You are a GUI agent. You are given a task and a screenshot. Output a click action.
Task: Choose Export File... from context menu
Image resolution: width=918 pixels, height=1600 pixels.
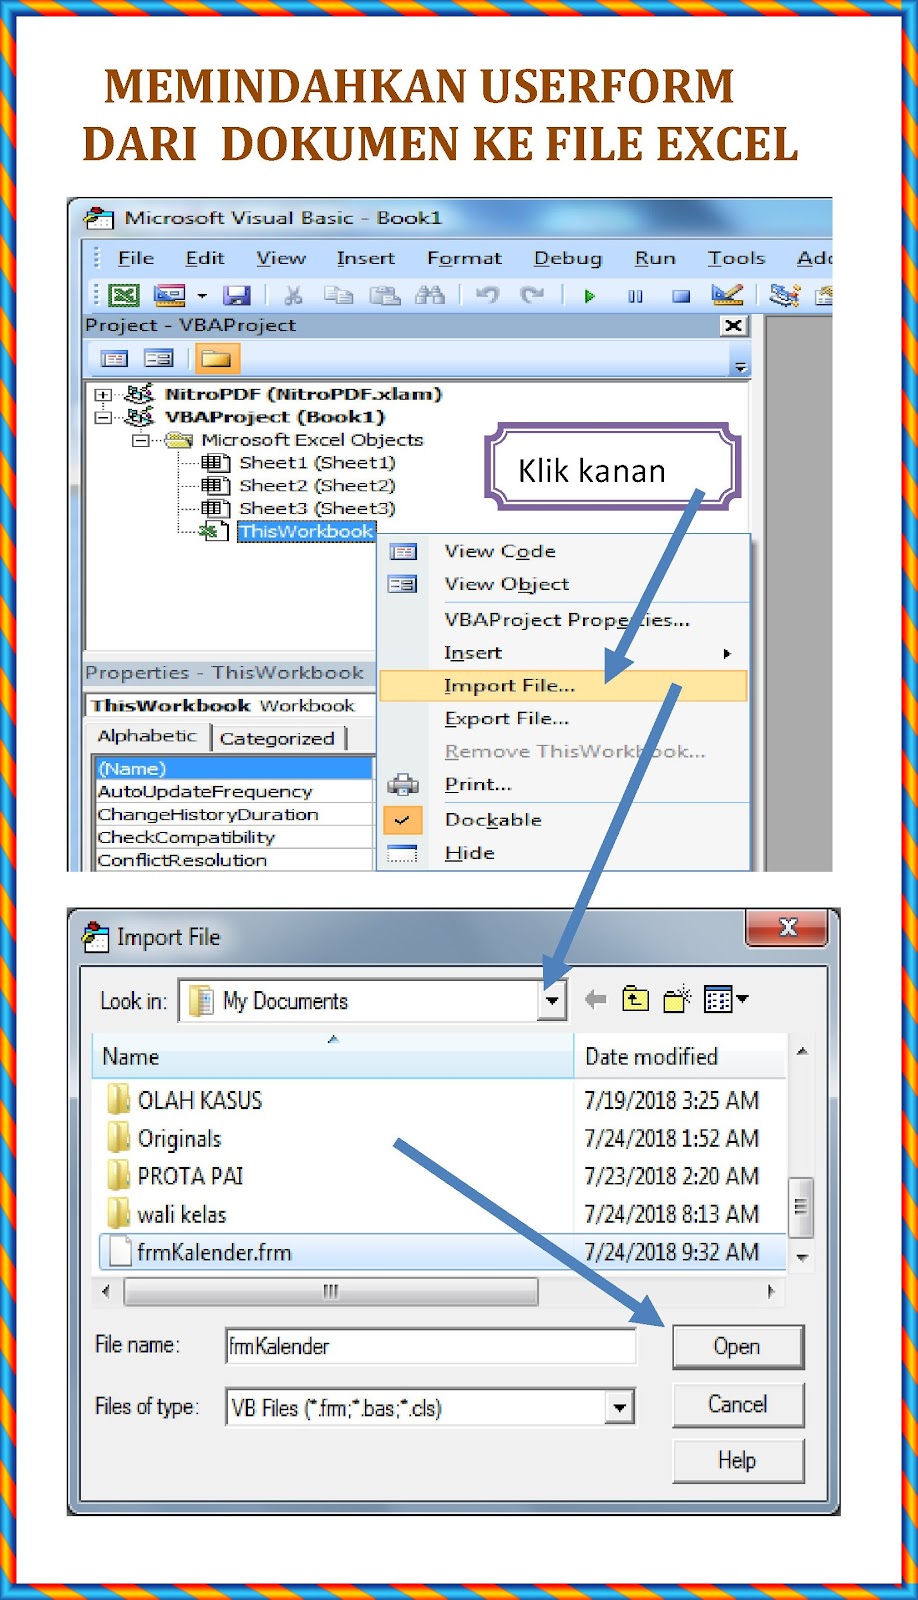click(564, 719)
